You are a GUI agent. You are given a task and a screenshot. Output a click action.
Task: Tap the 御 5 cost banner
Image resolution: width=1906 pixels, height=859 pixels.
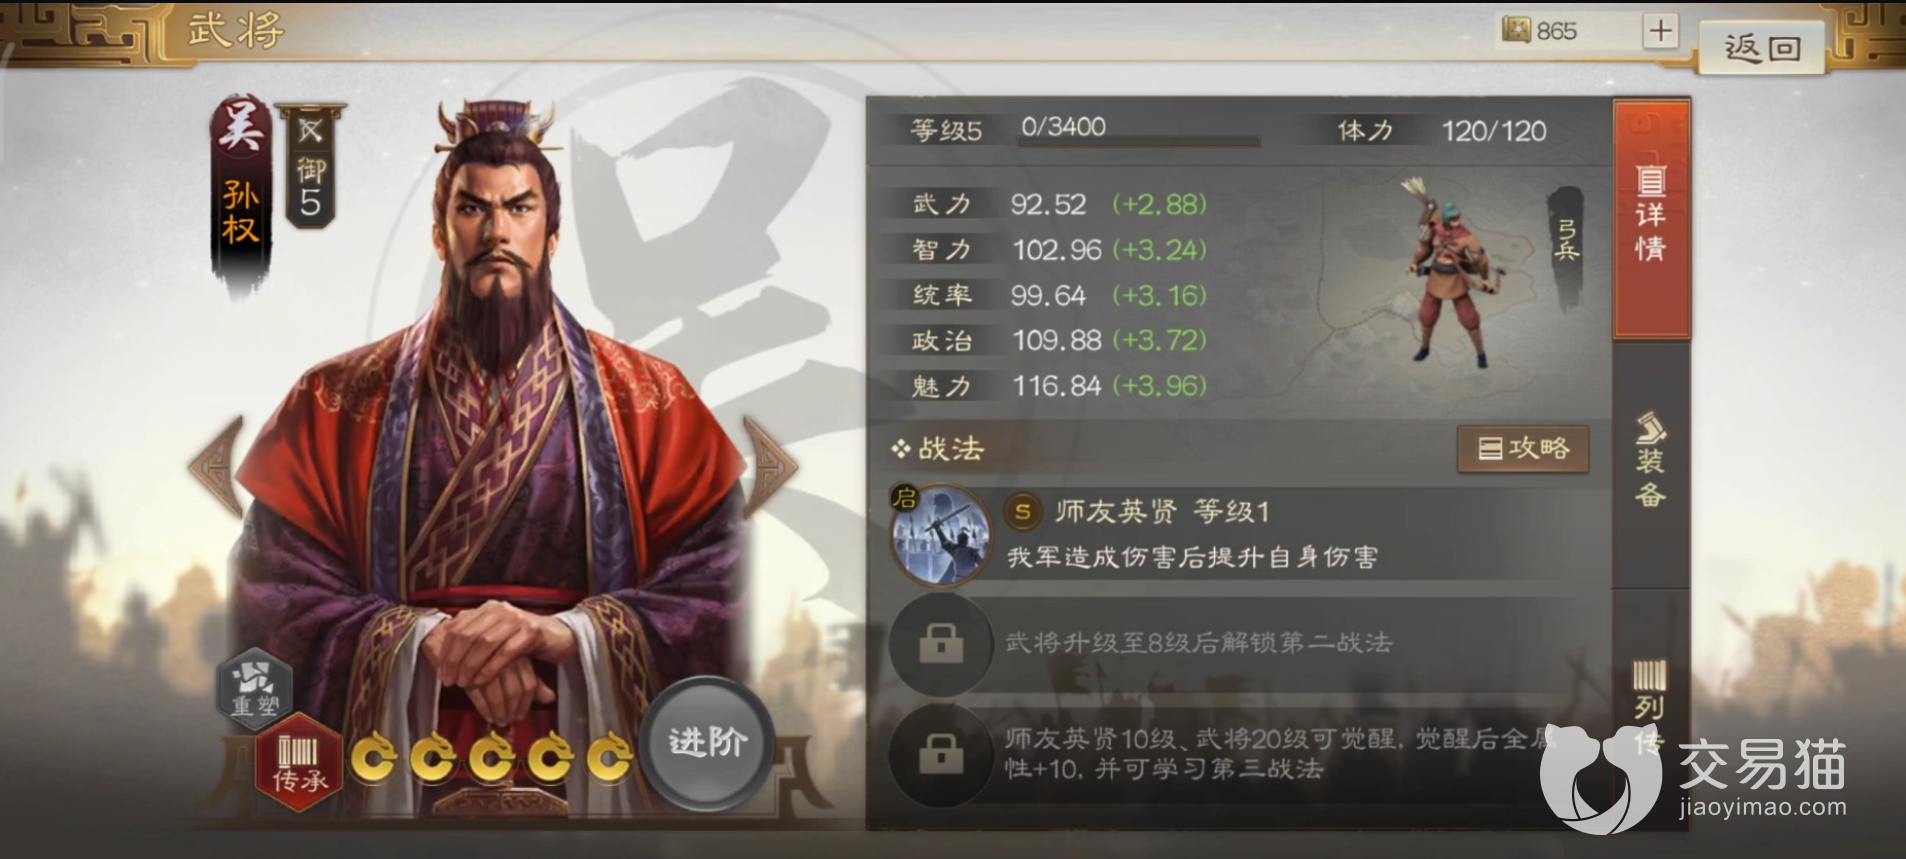point(310,165)
